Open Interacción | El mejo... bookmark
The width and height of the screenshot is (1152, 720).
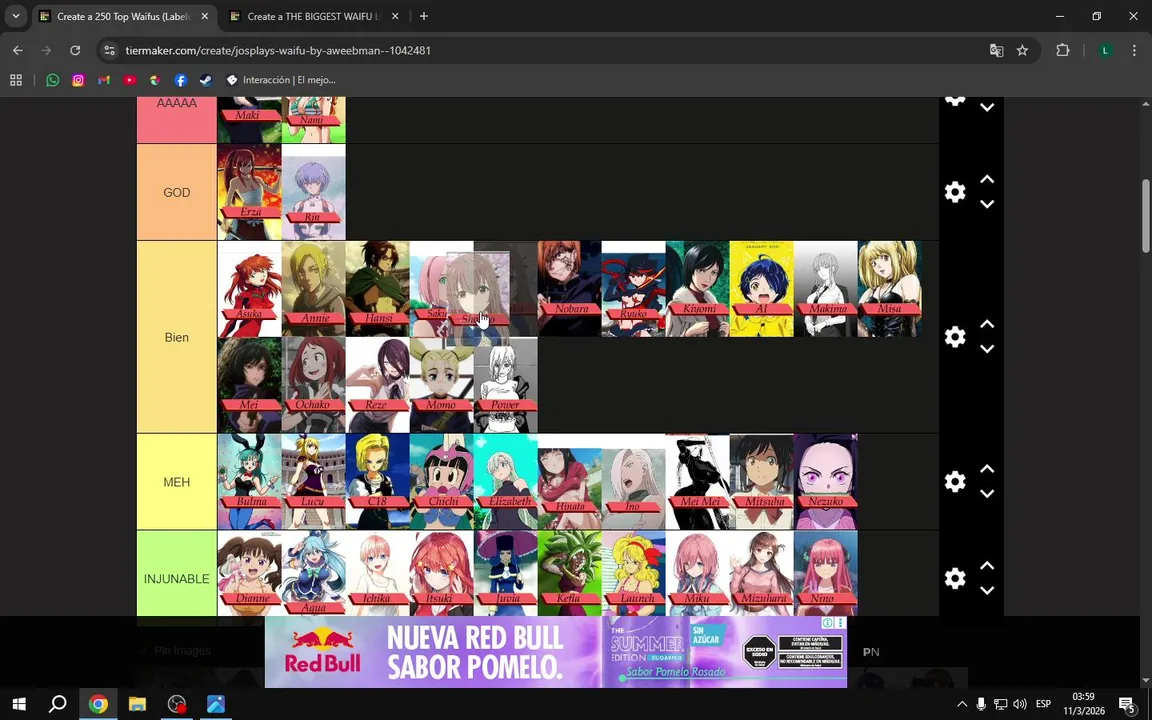pyautogui.click(x=281, y=80)
